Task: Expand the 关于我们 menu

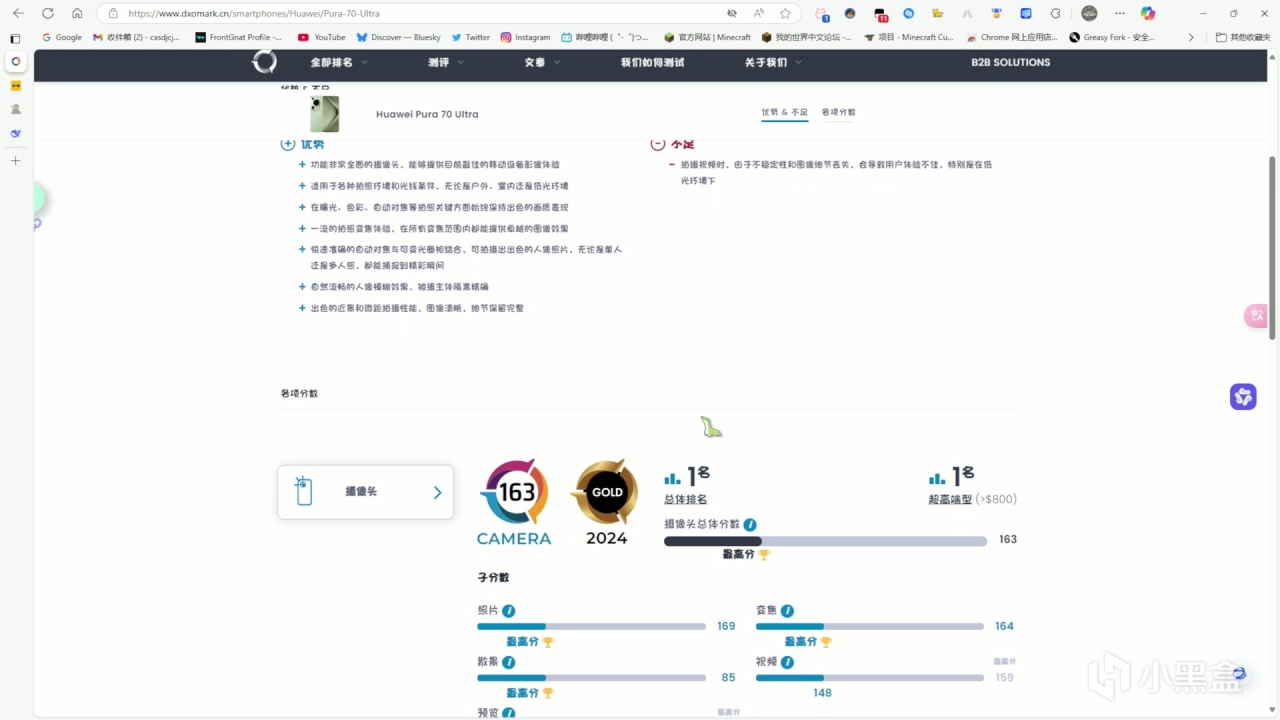Action: [x=773, y=62]
